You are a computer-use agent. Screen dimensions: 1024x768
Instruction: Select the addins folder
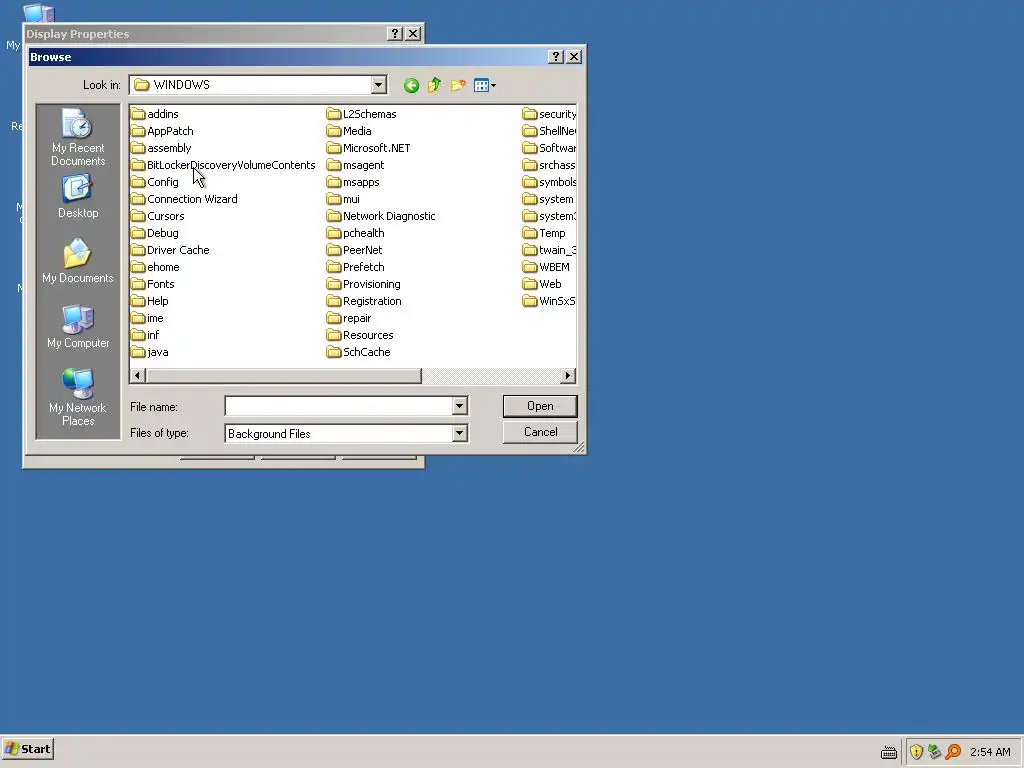[155, 114]
